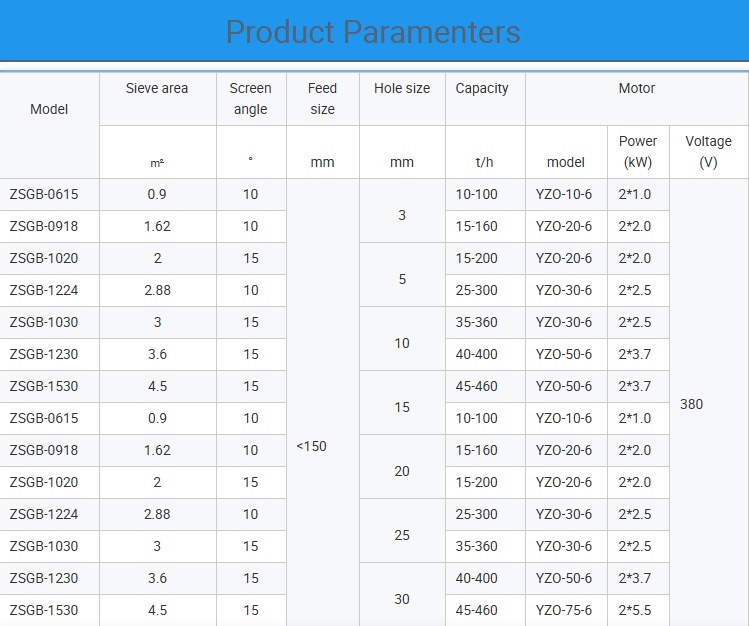
Task: Select the Hole size column header
Action: pos(402,88)
